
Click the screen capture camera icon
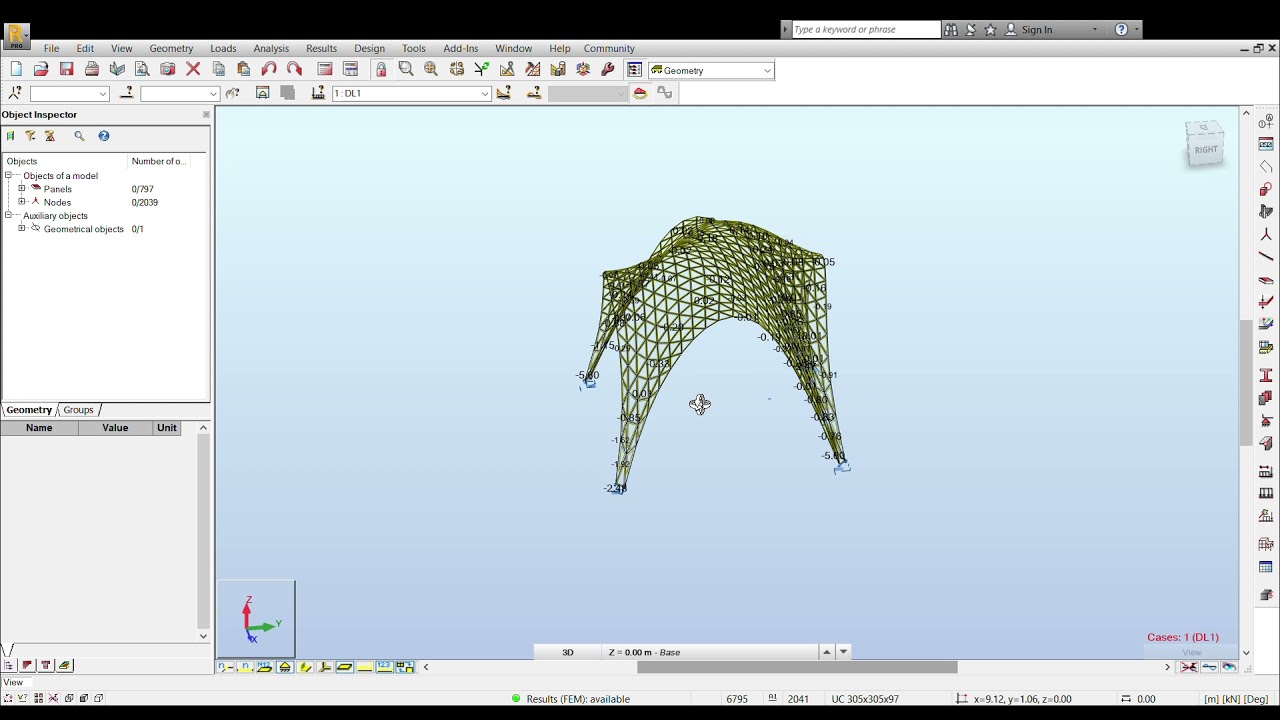click(168, 70)
